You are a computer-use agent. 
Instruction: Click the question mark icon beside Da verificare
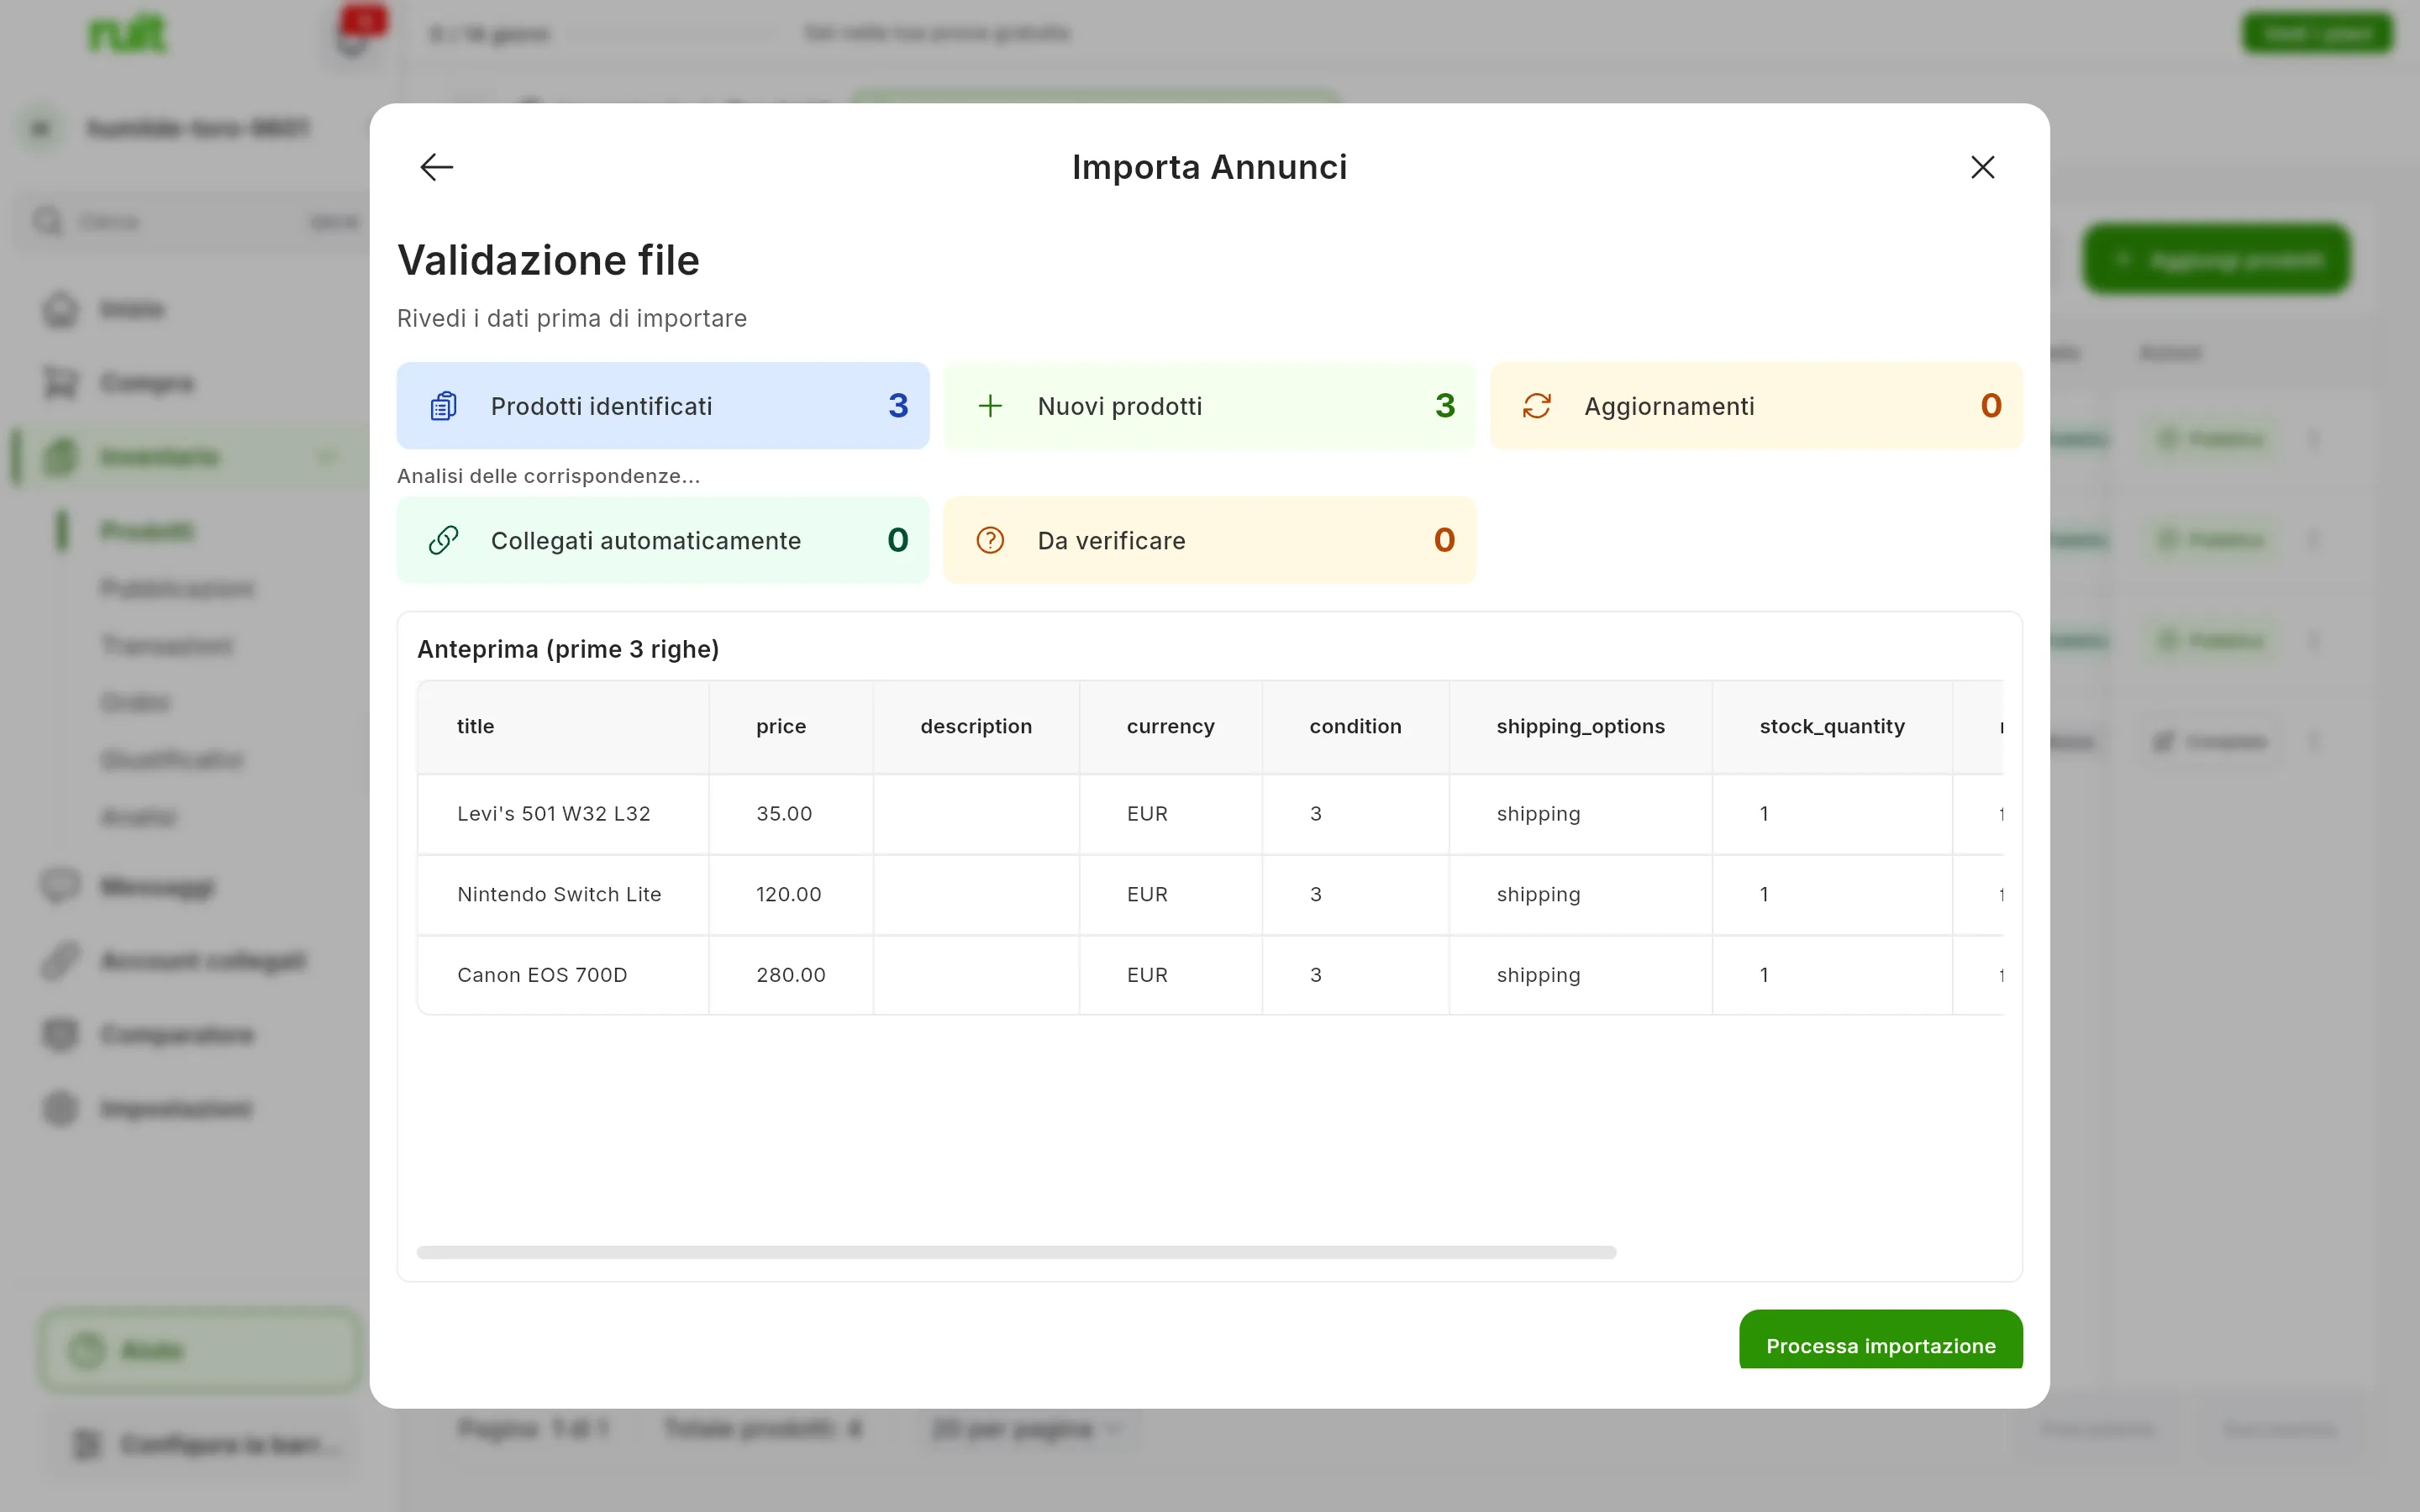[x=990, y=540]
